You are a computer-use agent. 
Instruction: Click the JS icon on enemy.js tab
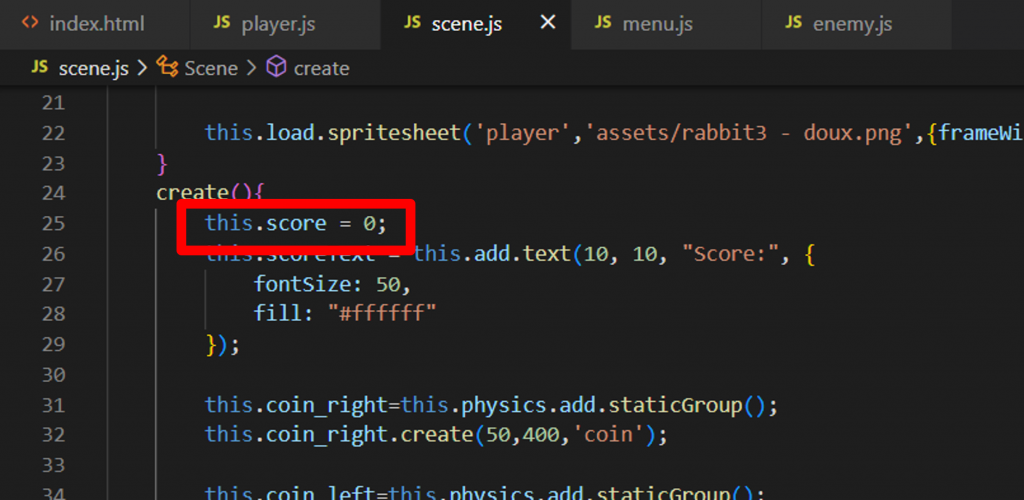[793, 23]
